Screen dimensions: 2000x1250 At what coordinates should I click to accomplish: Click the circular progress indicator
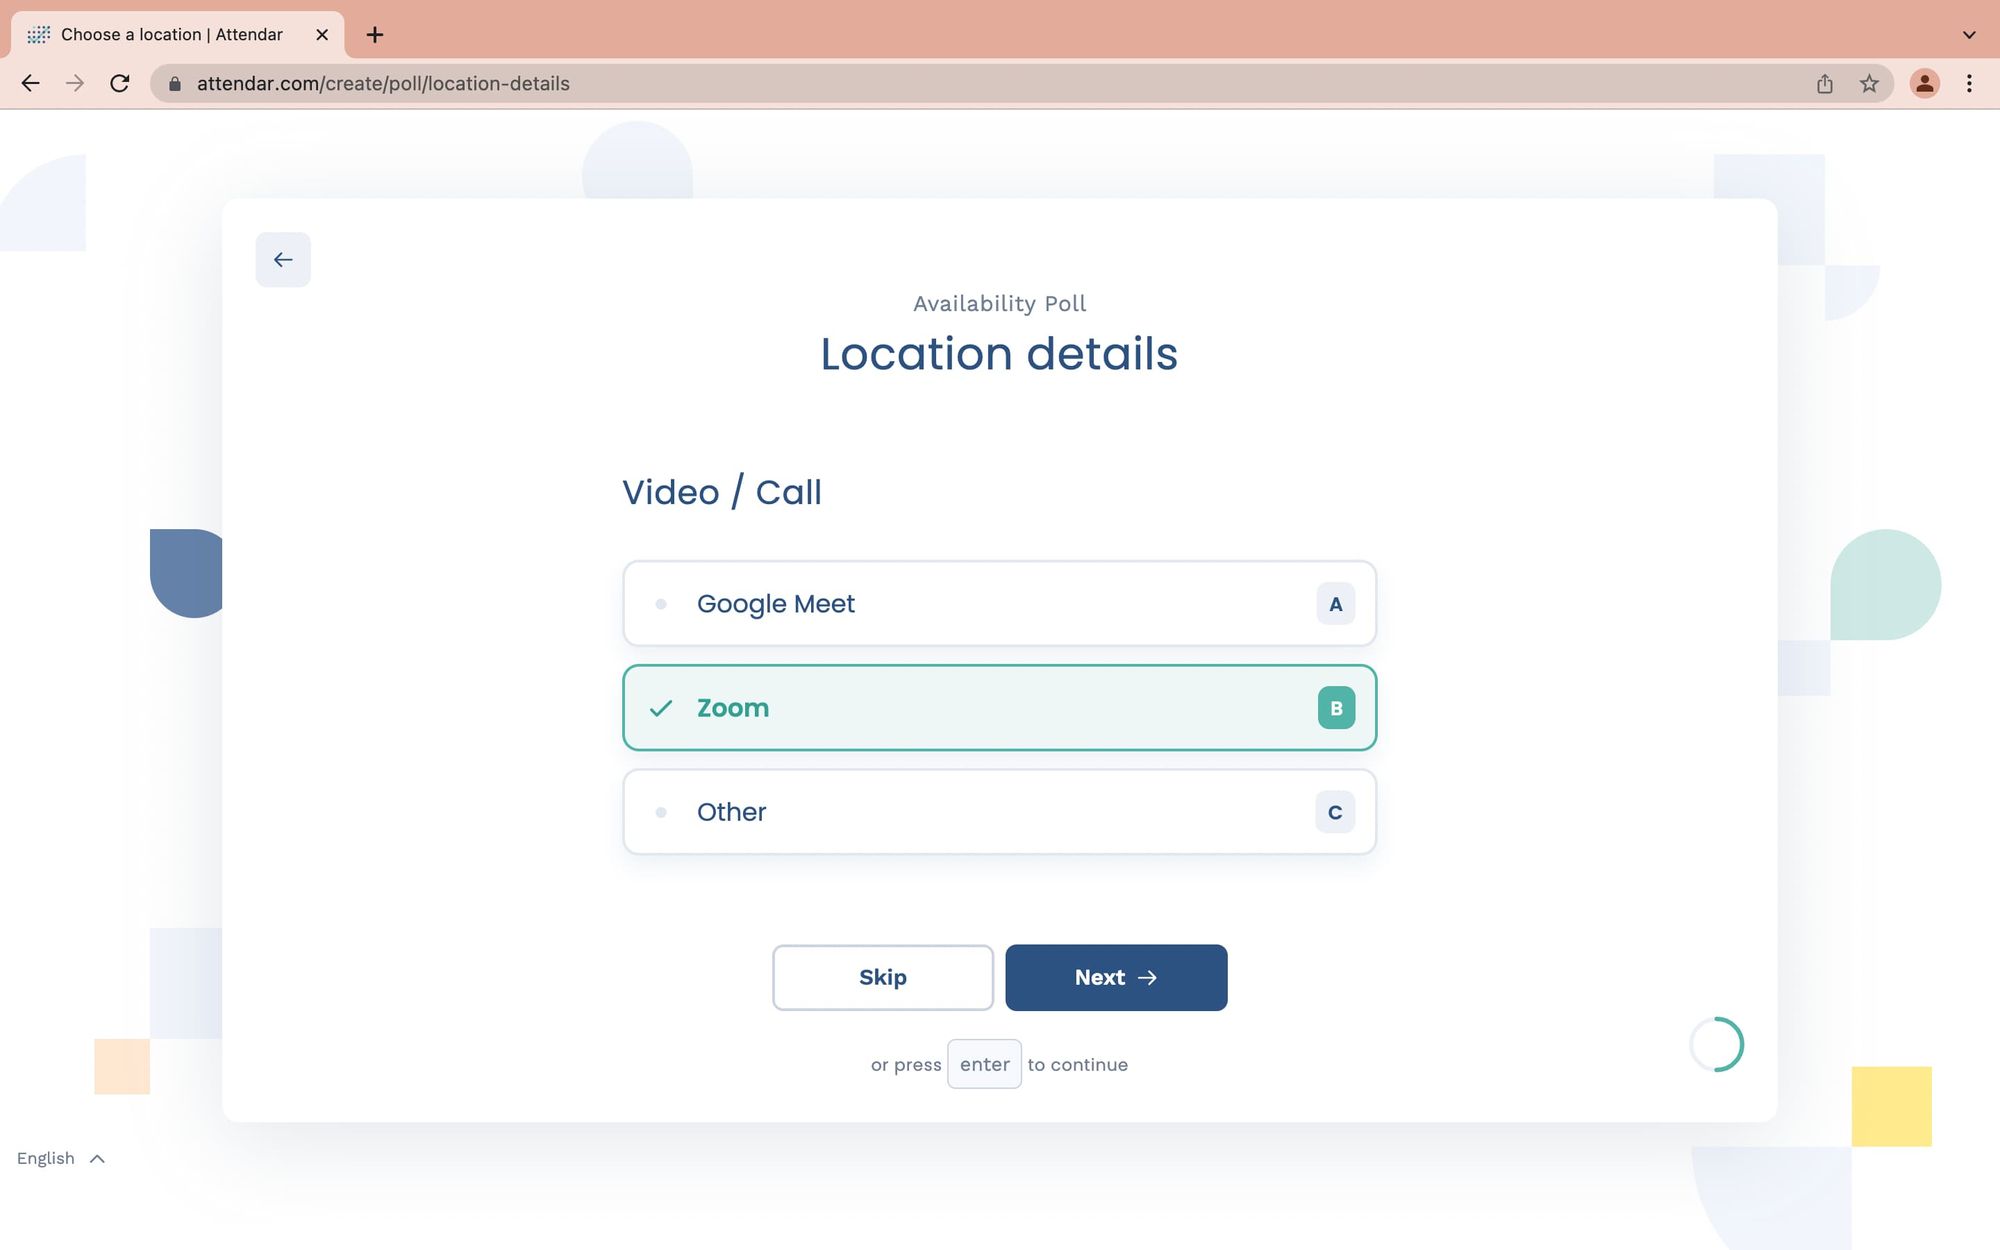[1716, 1045]
